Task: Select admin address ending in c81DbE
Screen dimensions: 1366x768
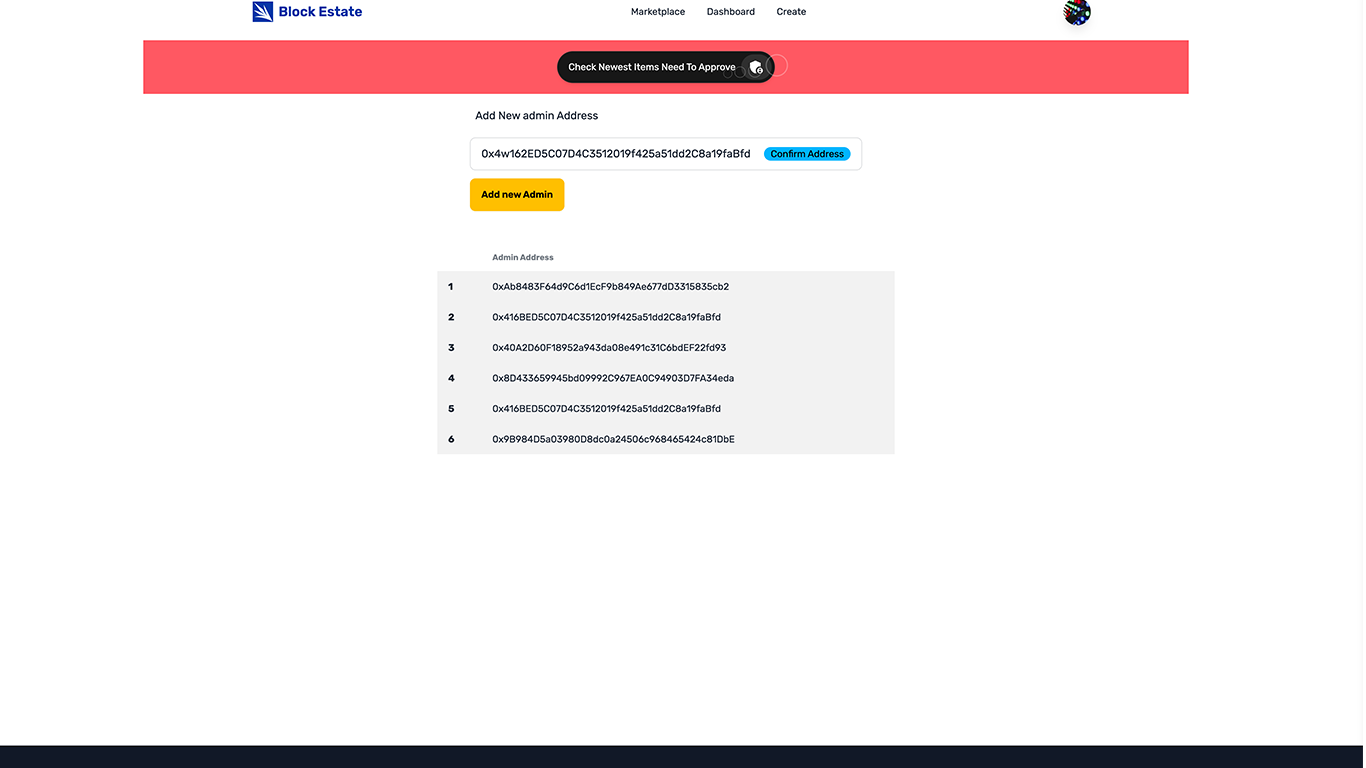Action: [x=612, y=439]
